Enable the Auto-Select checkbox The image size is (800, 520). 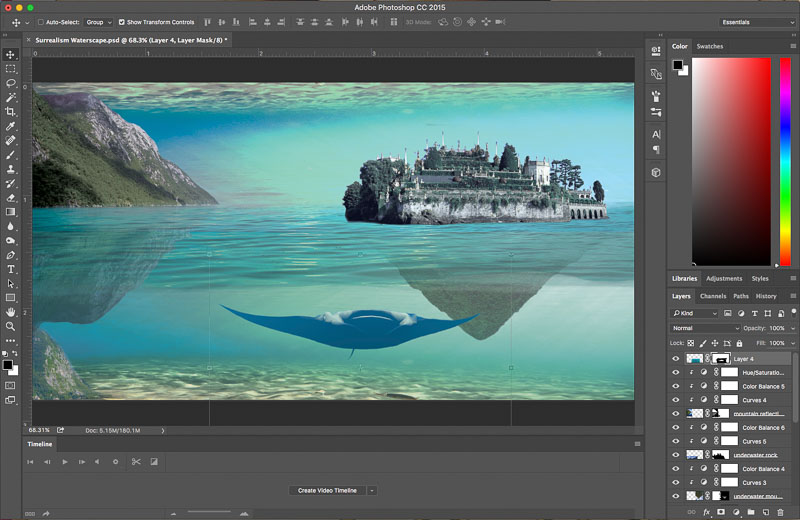point(41,22)
